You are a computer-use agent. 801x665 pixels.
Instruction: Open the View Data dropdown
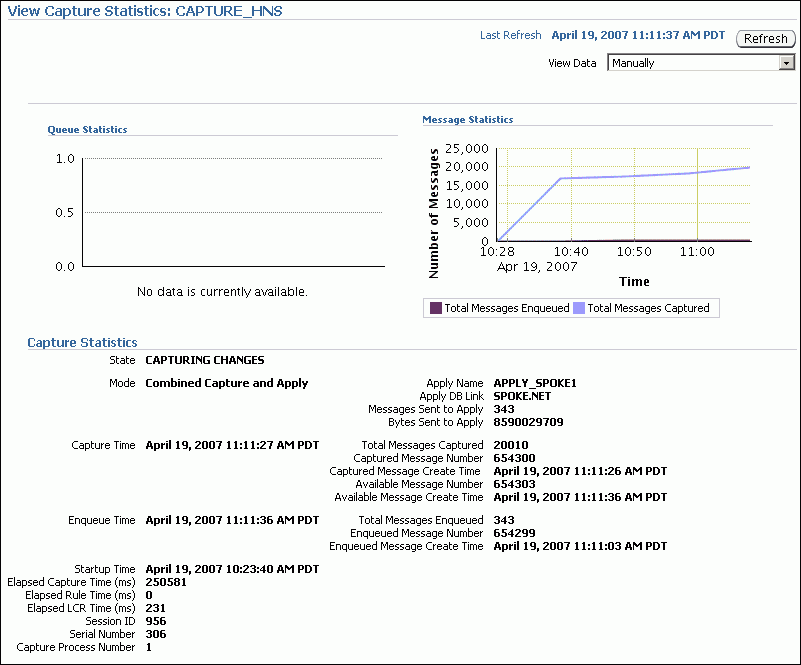pyautogui.click(x=700, y=62)
